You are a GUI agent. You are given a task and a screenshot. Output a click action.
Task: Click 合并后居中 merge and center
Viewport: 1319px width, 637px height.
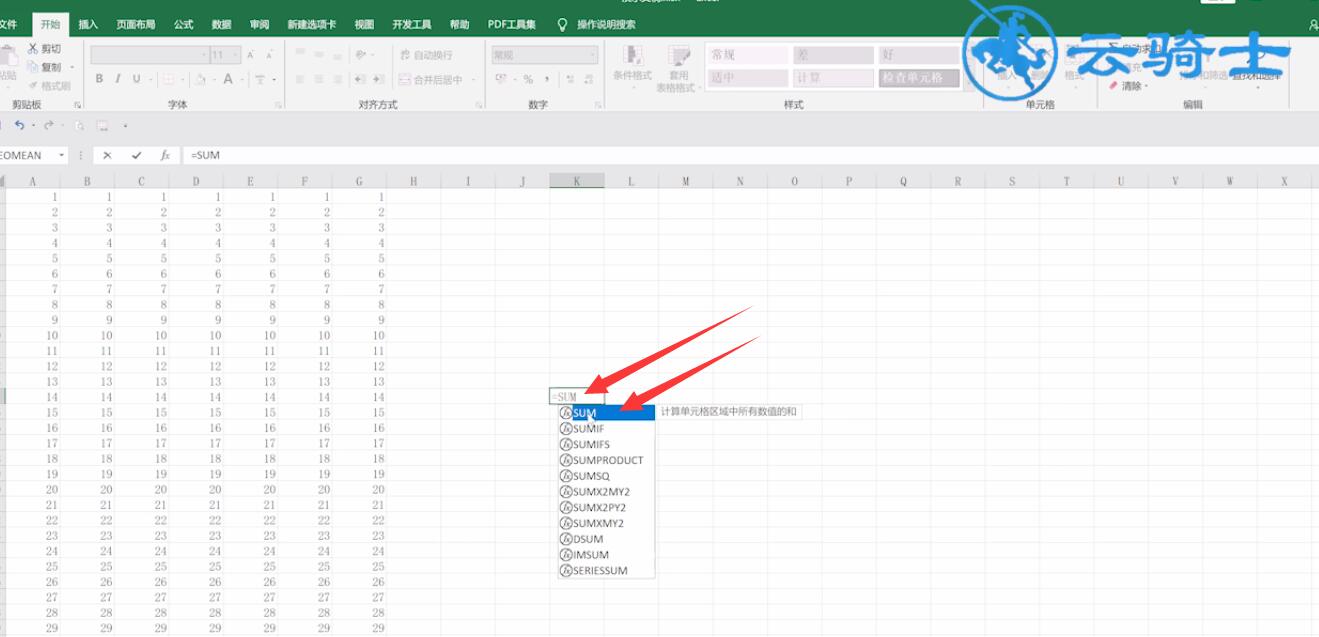point(431,80)
